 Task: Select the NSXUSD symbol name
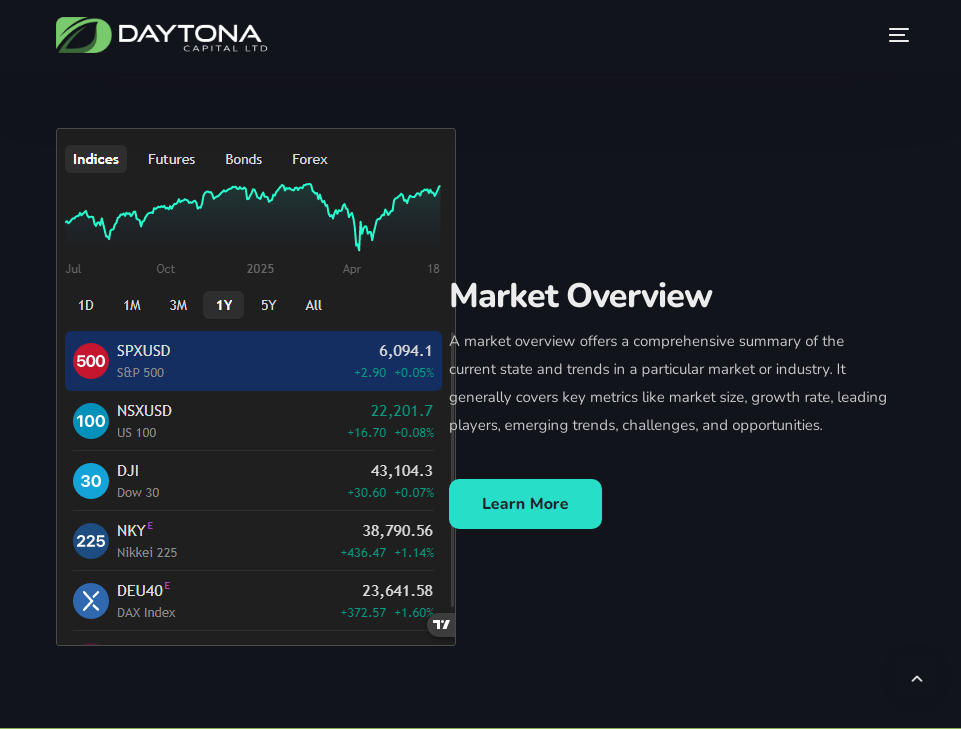pos(144,411)
